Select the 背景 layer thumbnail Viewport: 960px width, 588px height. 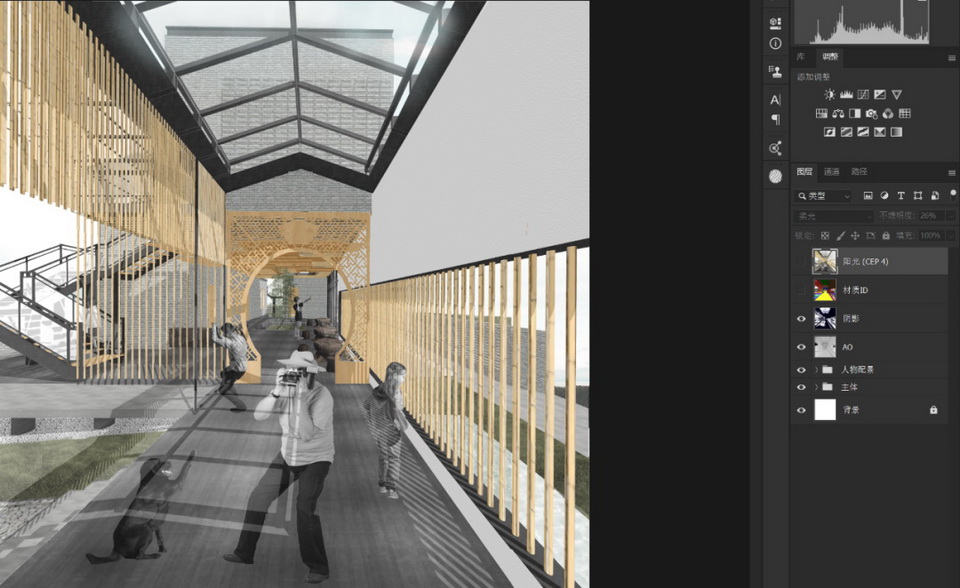pos(825,410)
